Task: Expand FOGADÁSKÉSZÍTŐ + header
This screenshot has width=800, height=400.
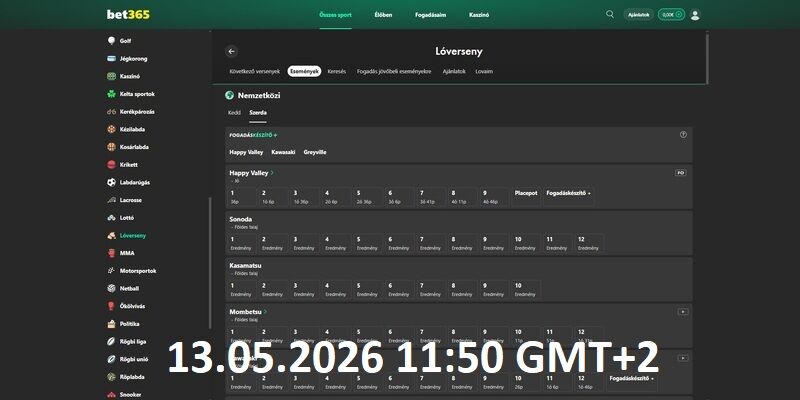Action: click(253, 135)
